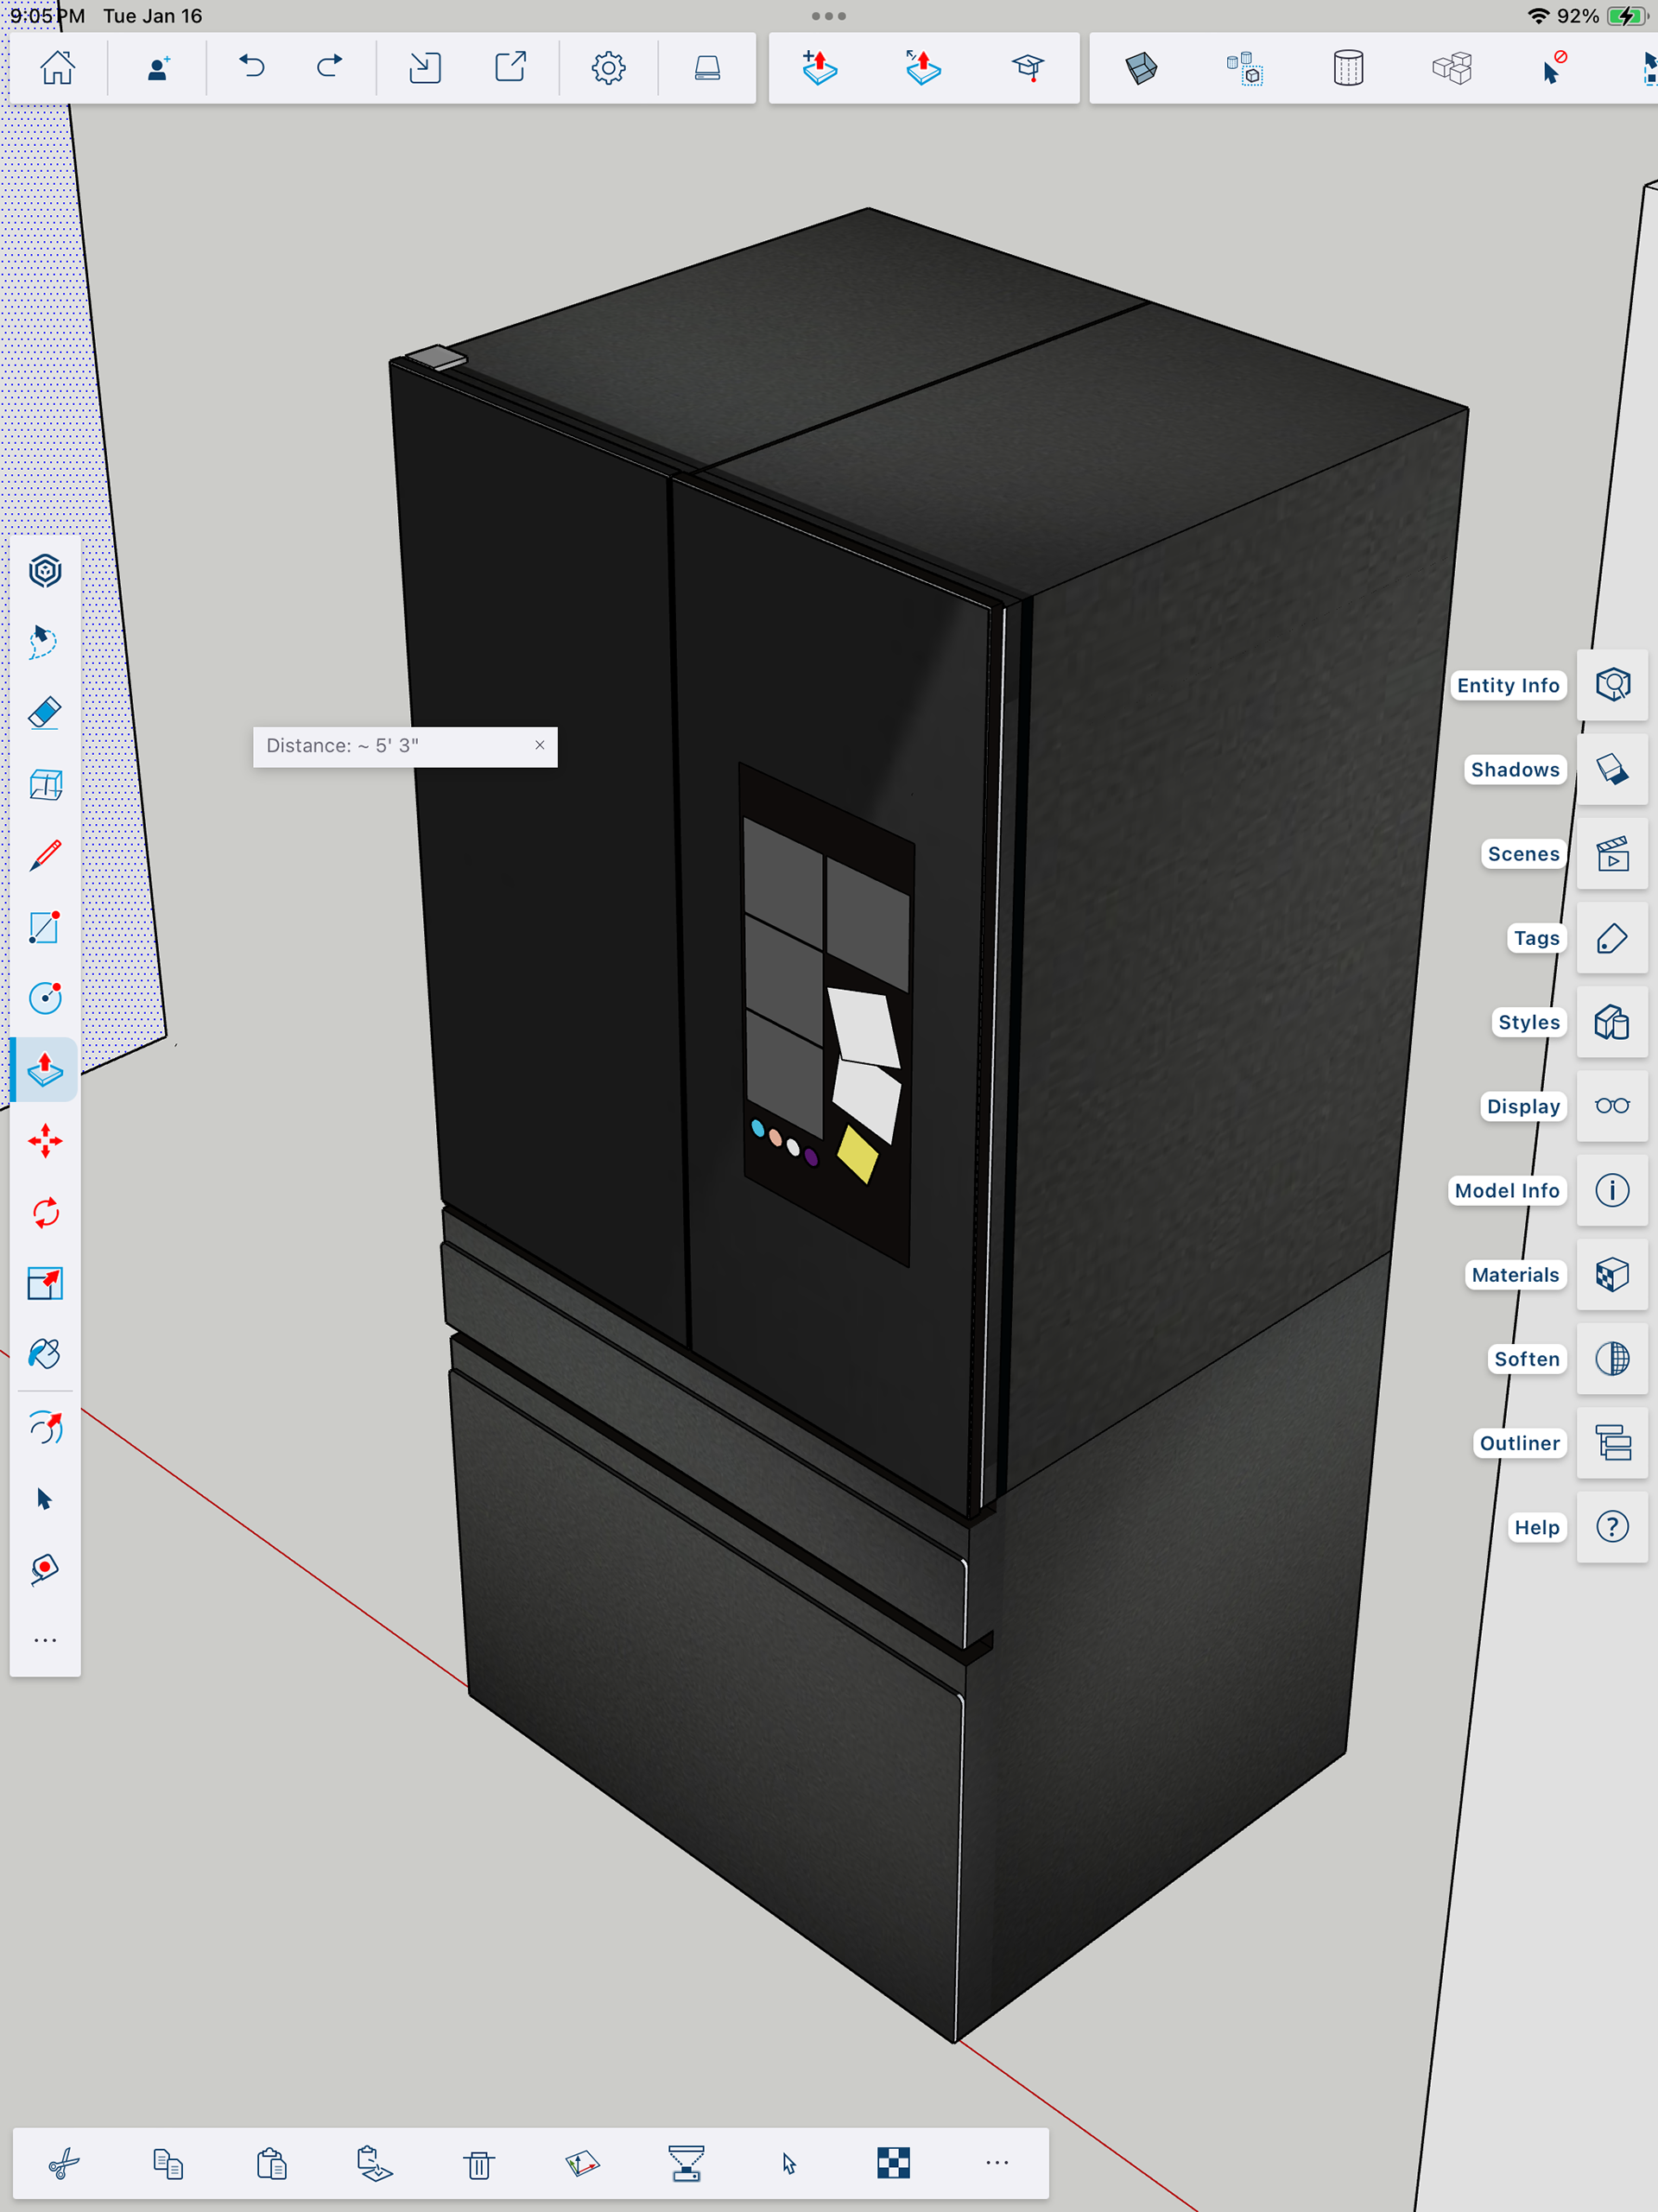This screenshot has height=2212, width=1658.
Task: Open the Materials panel
Action: click(1611, 1275)
